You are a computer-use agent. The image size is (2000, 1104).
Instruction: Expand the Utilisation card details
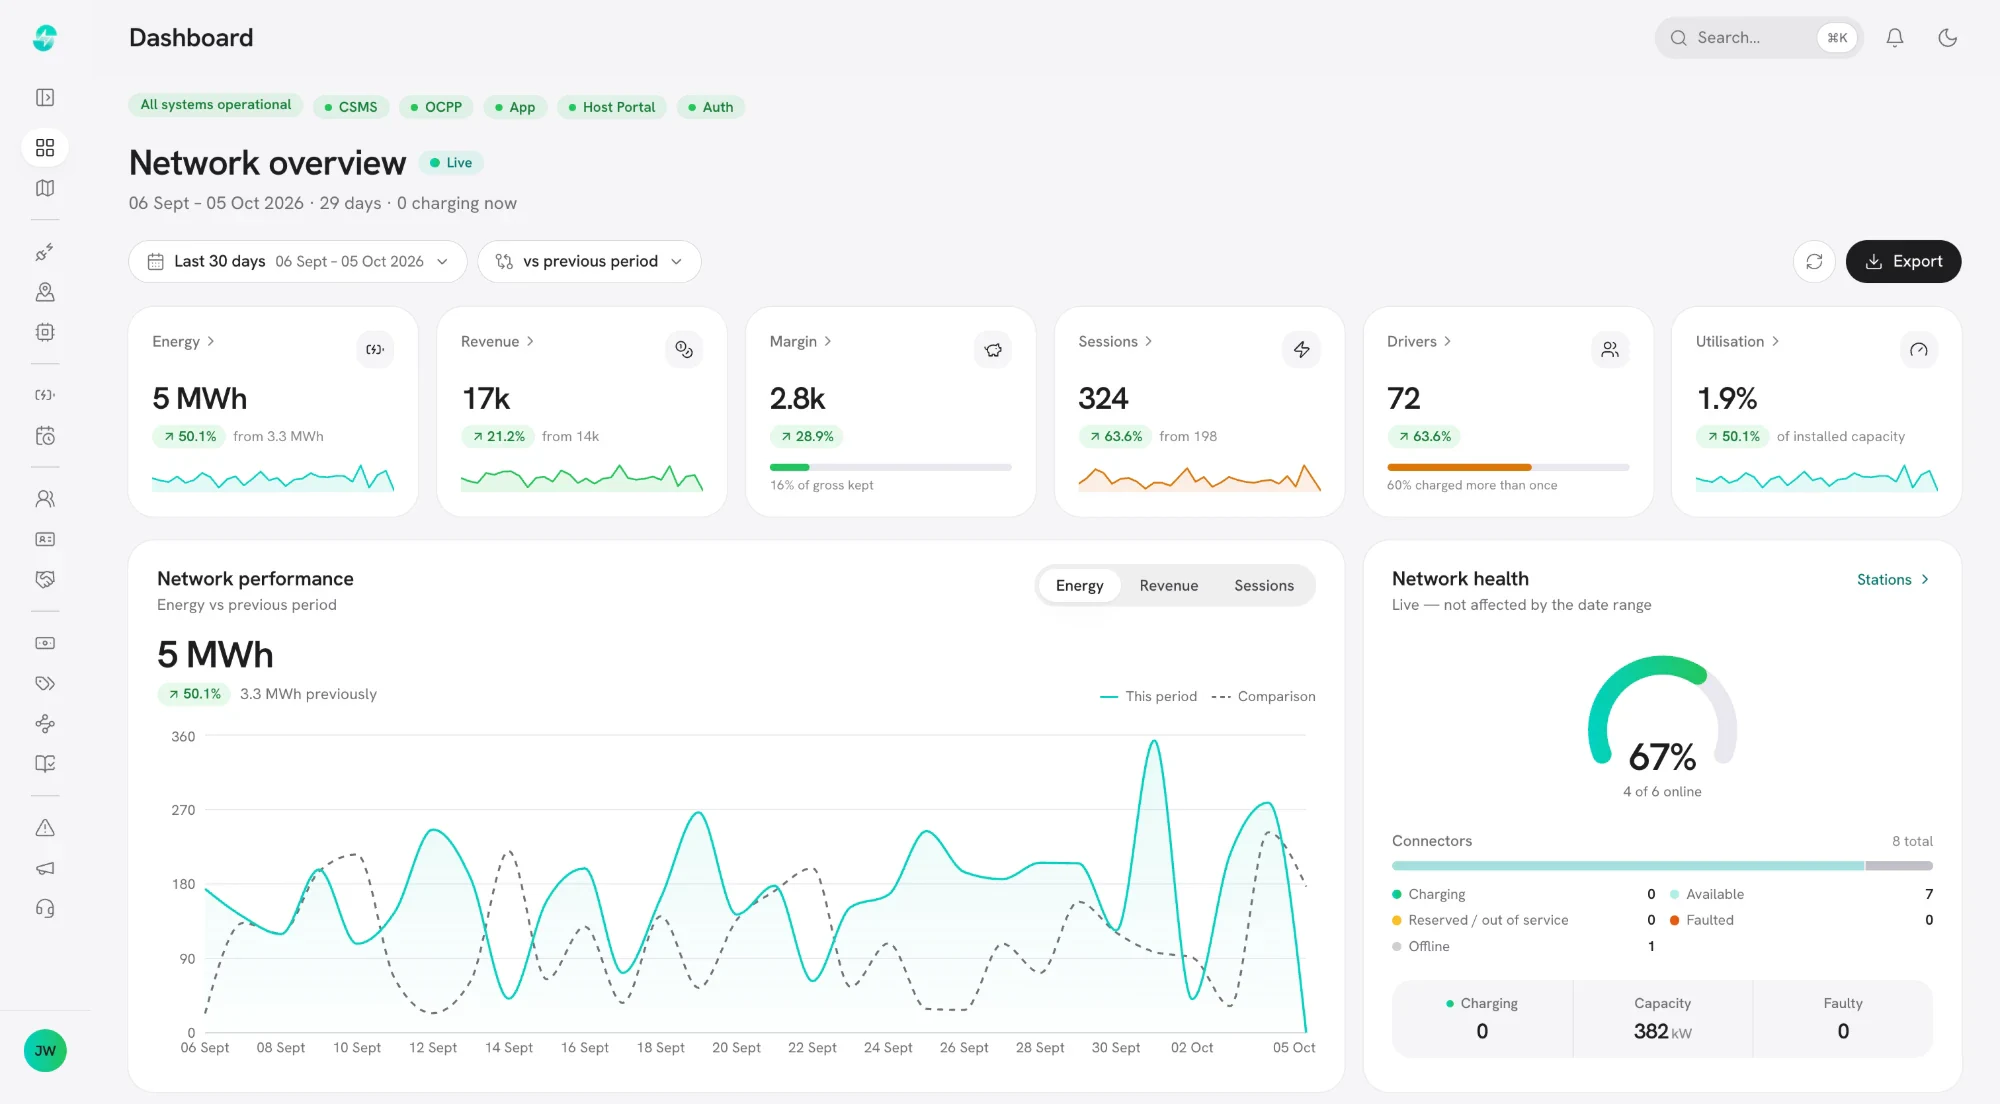point(1738,342)
